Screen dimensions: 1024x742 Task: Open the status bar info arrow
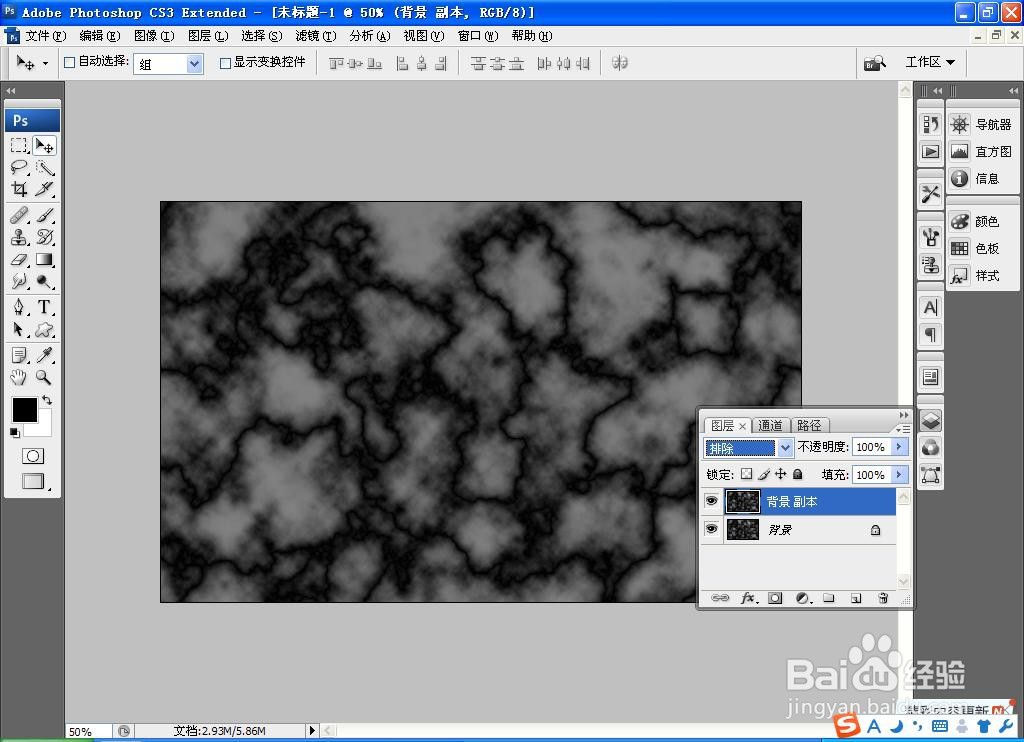tap(312, 731)
